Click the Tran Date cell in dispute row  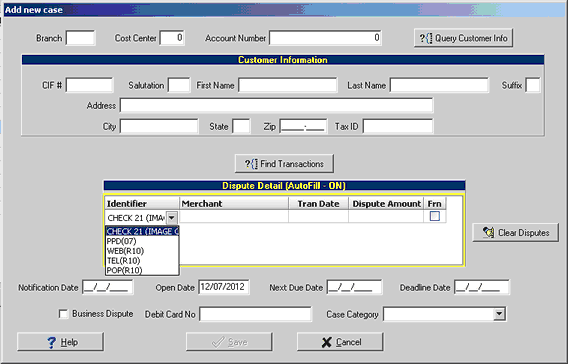click(318, 217)
